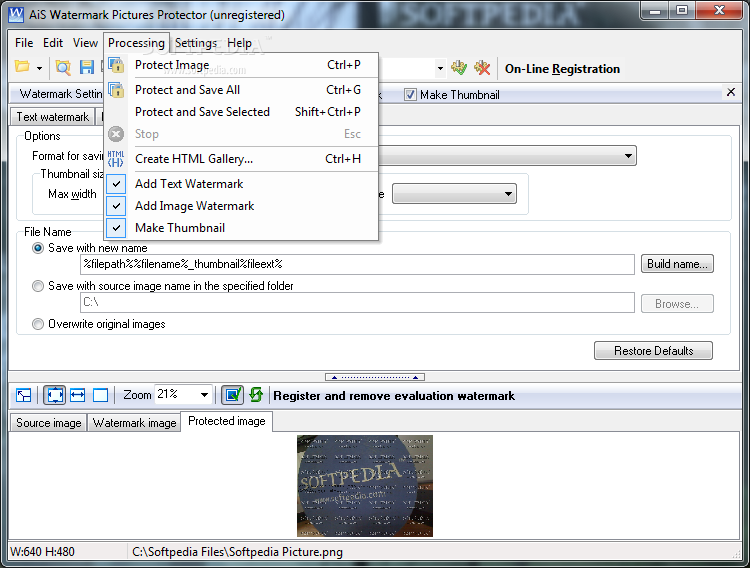Click the new file name pattern field
The width and height of the screenshot is (750, 568).
coord(357,264)
